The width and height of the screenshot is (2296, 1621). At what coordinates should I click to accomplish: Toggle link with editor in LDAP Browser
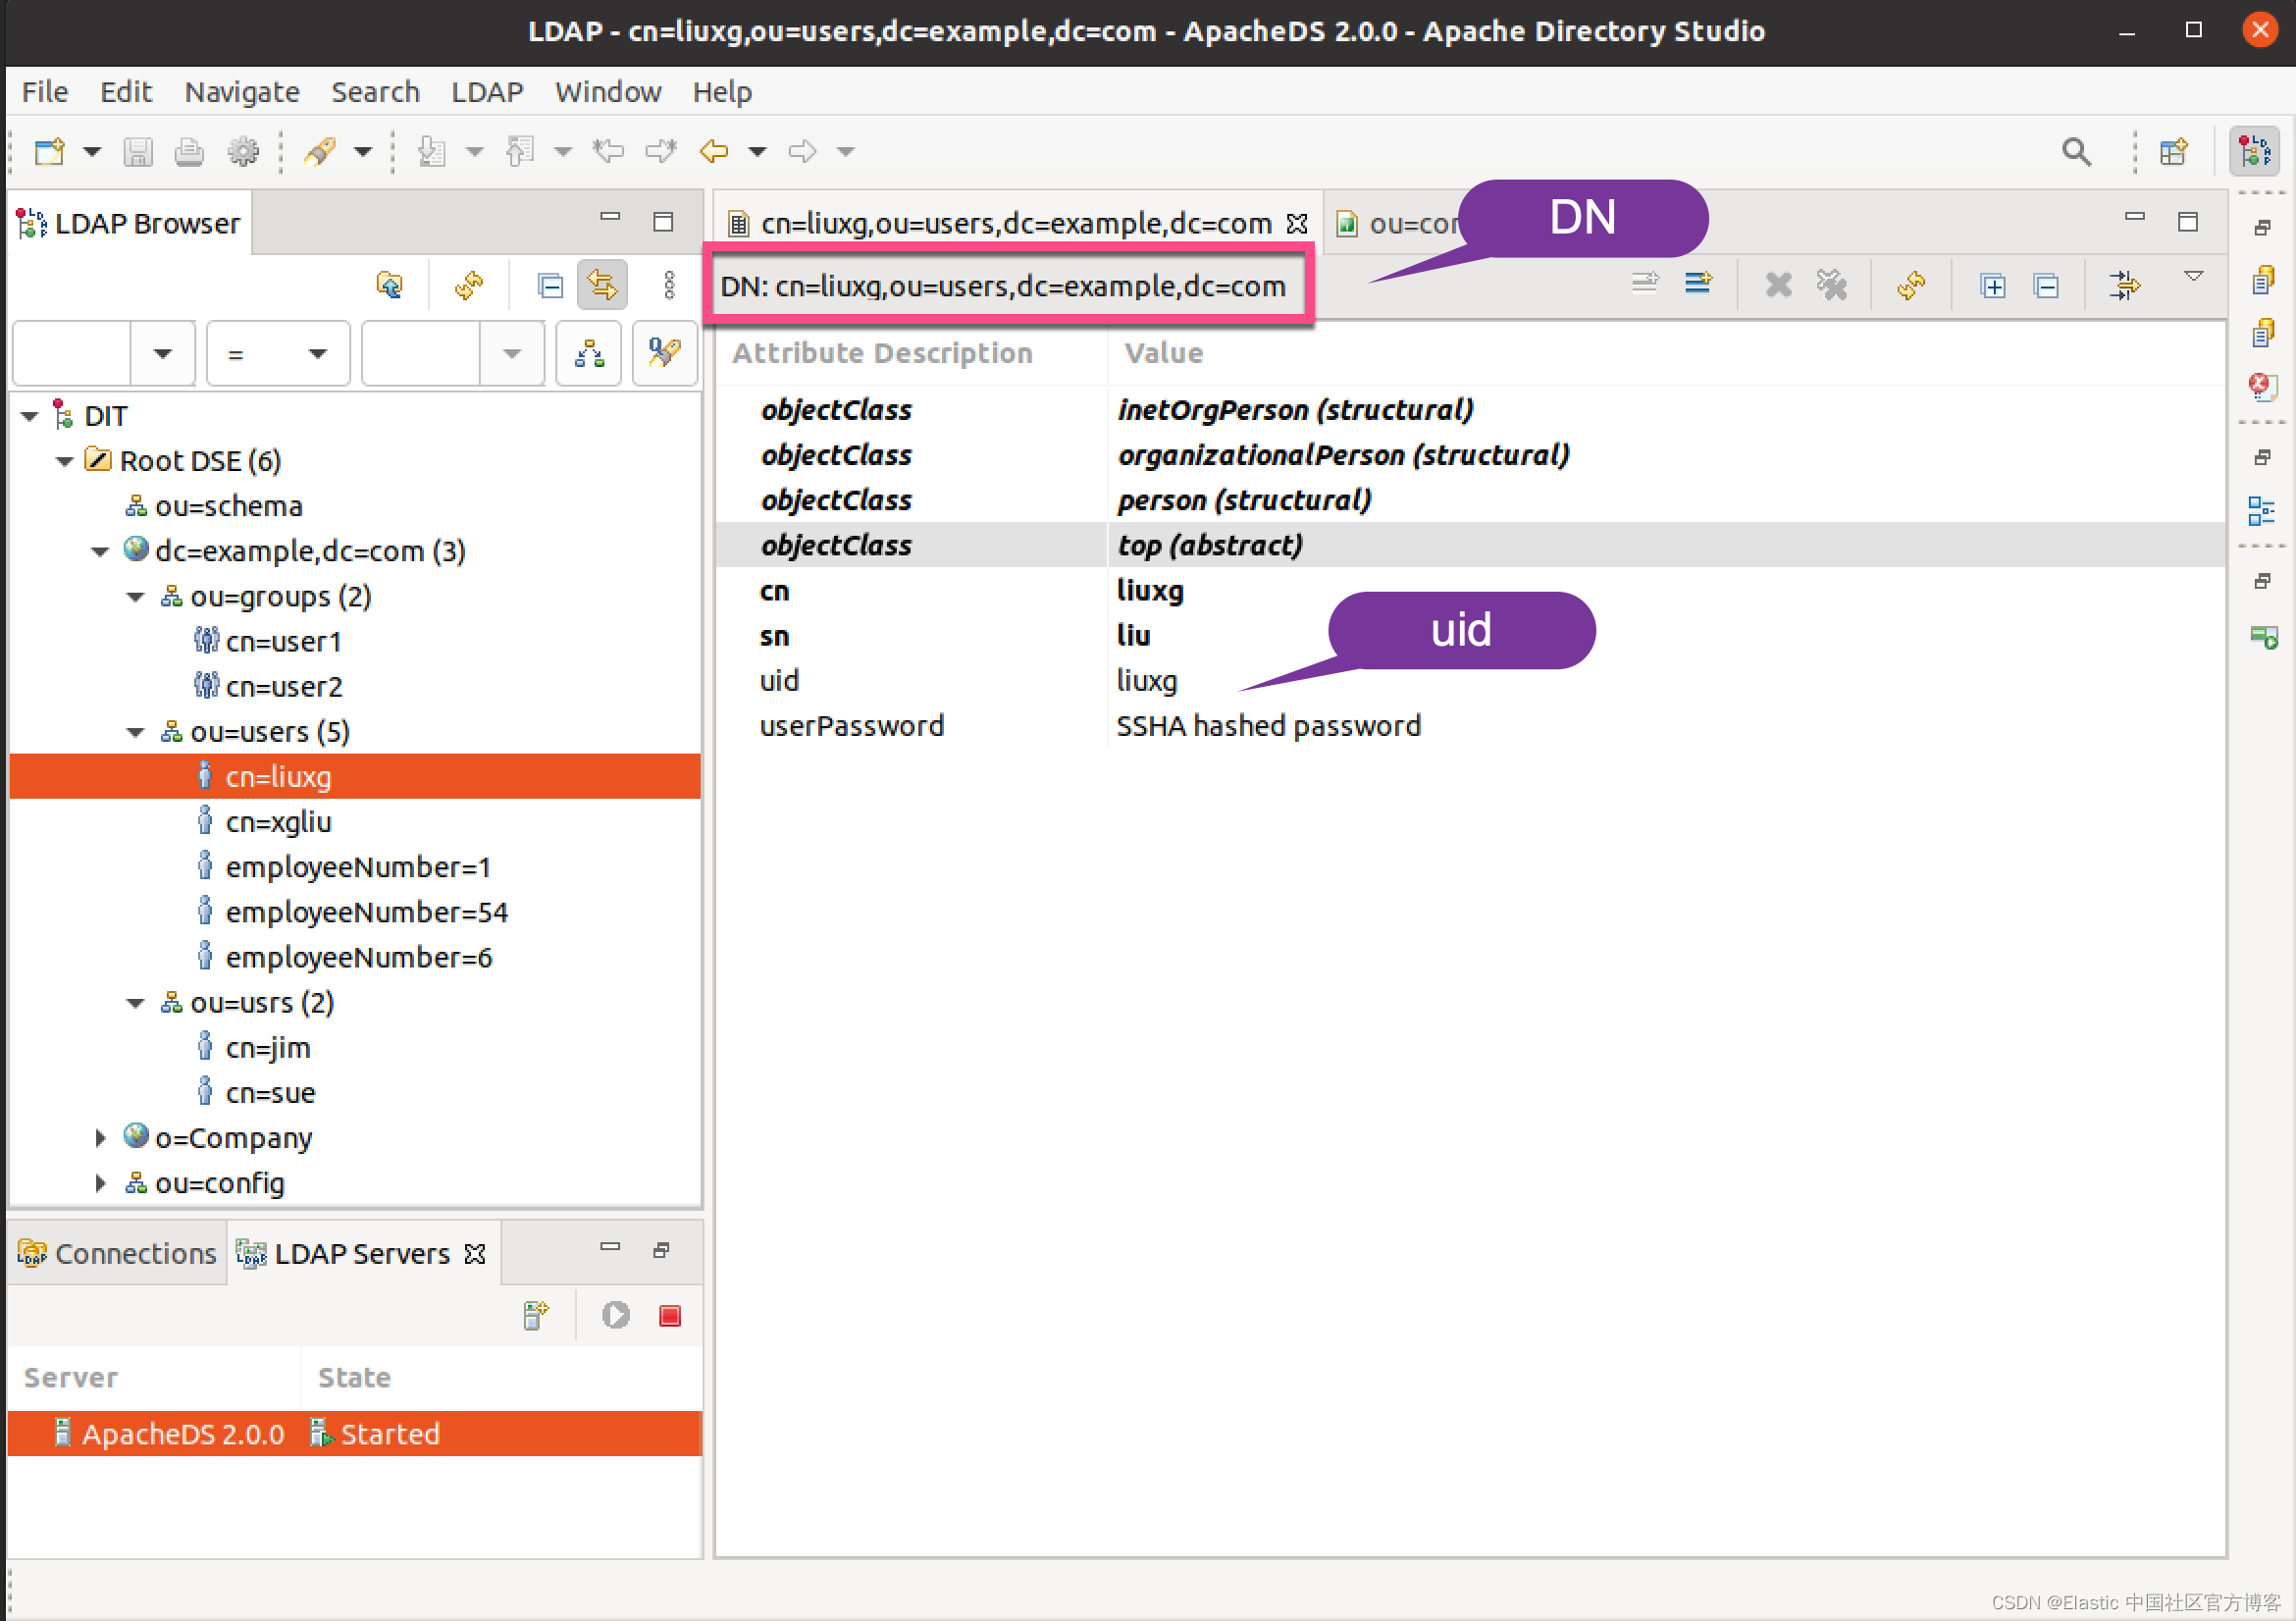pos(602,286)
